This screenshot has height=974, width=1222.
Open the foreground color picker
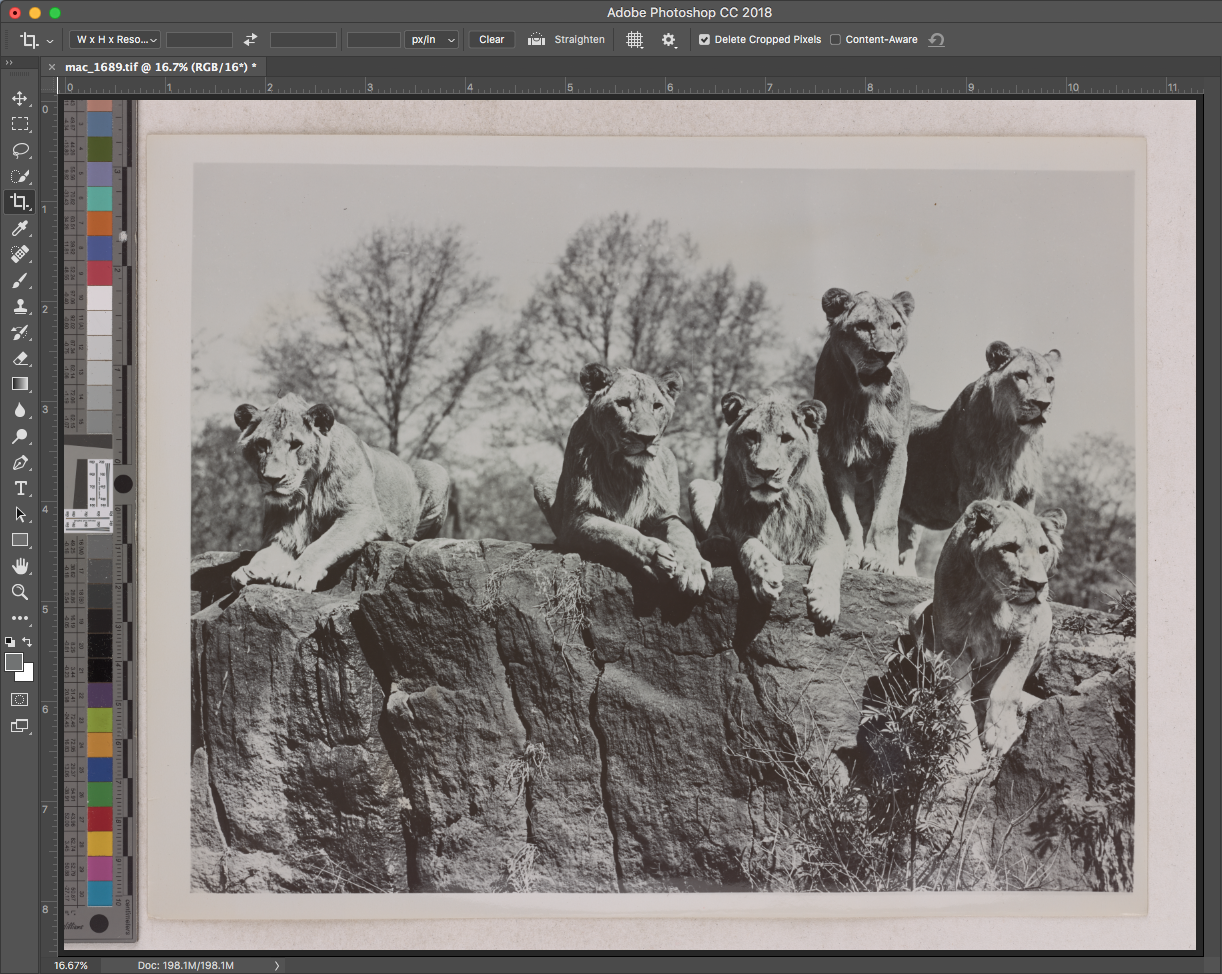click(x=13, y=662)
